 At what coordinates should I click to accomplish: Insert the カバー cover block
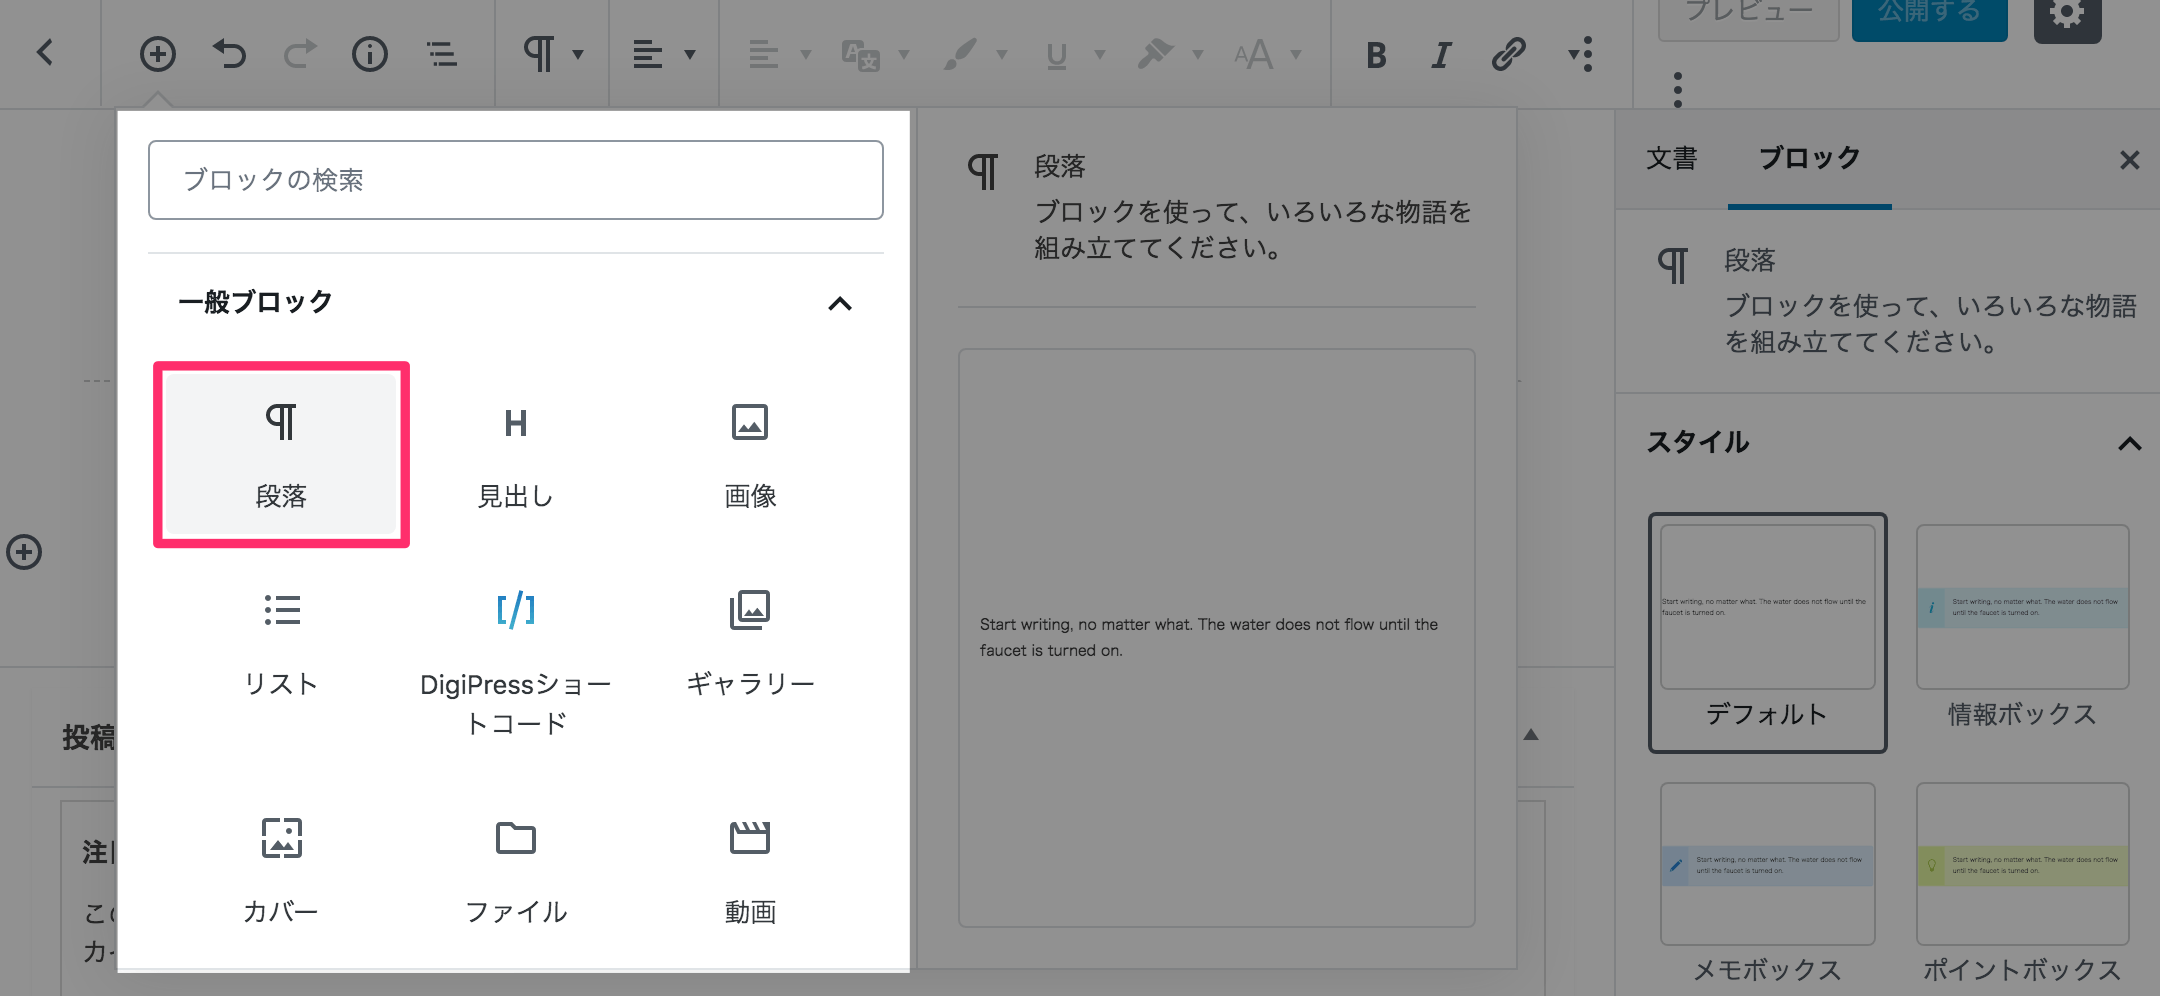(281, 870)
